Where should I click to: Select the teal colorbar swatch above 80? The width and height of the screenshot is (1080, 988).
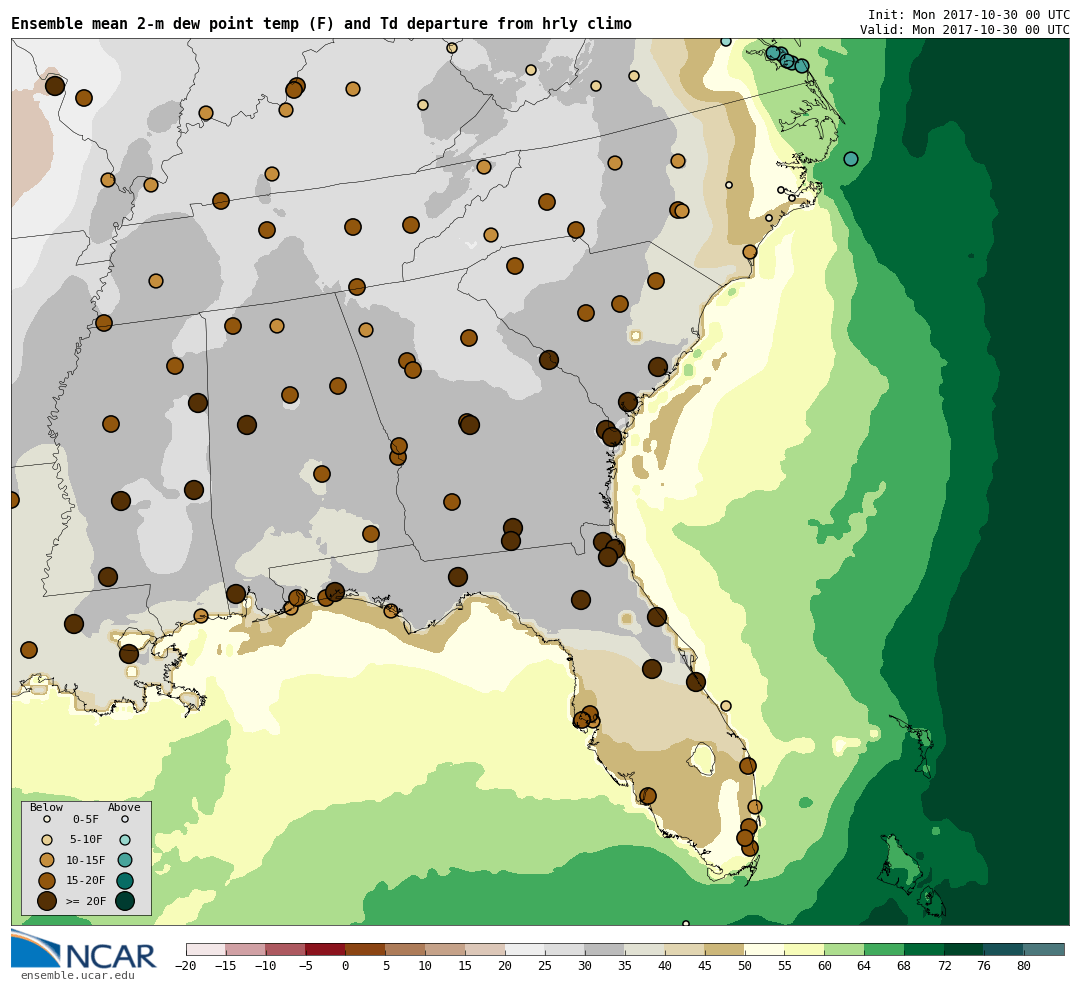(x=1043, y=949)
